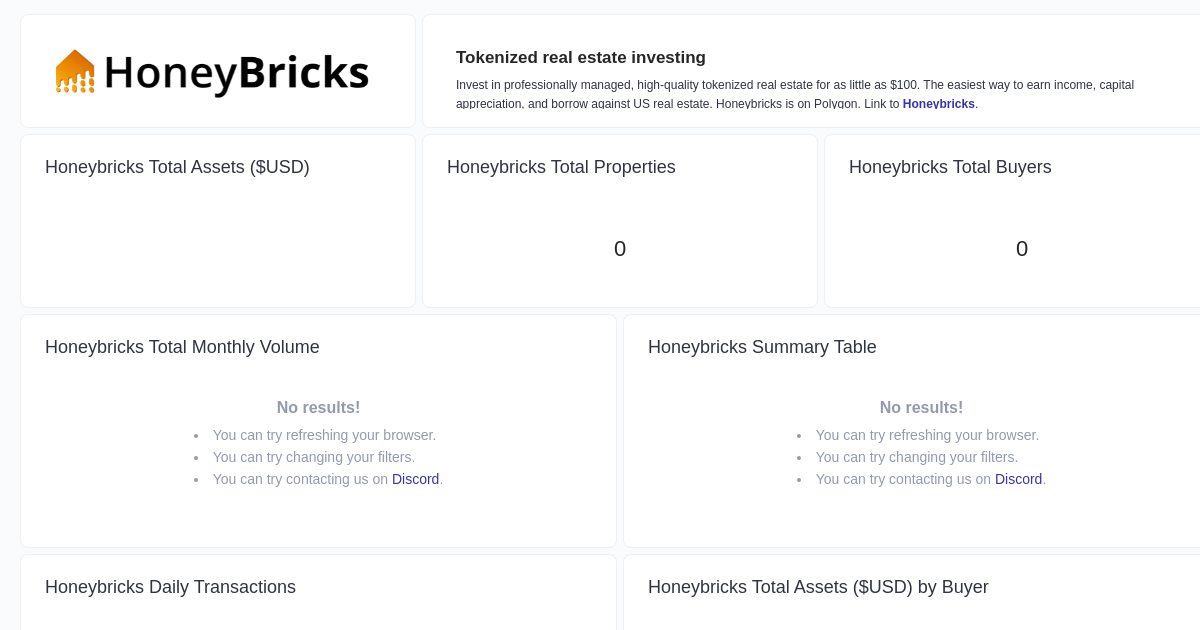Click refreshing browser tip in Monthly Volume
This screenshot has height=630, width=1200.
pyautogui.click(x=324, y=435)
